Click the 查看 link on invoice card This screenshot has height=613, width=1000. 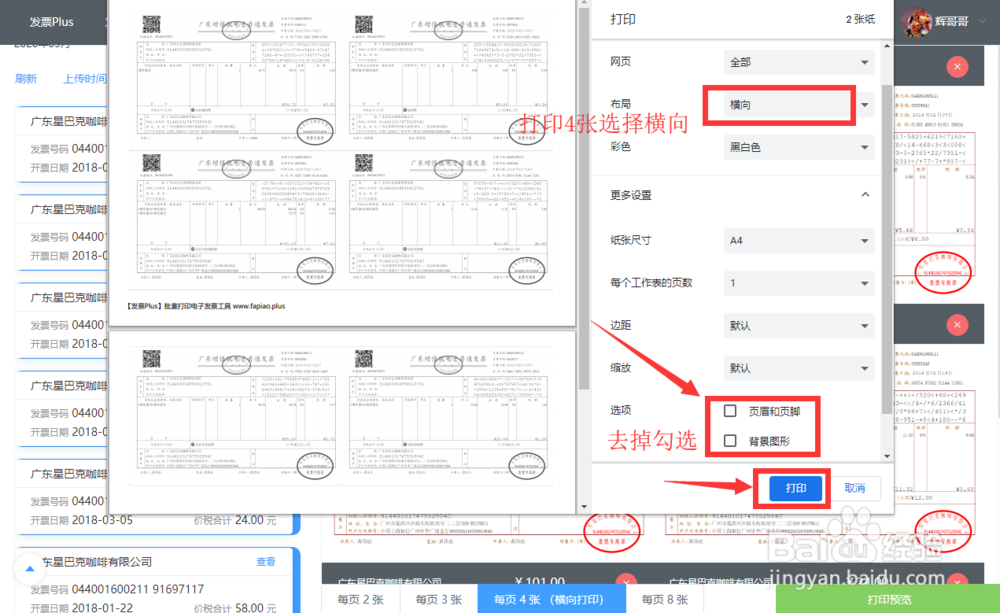click(266, 561)
